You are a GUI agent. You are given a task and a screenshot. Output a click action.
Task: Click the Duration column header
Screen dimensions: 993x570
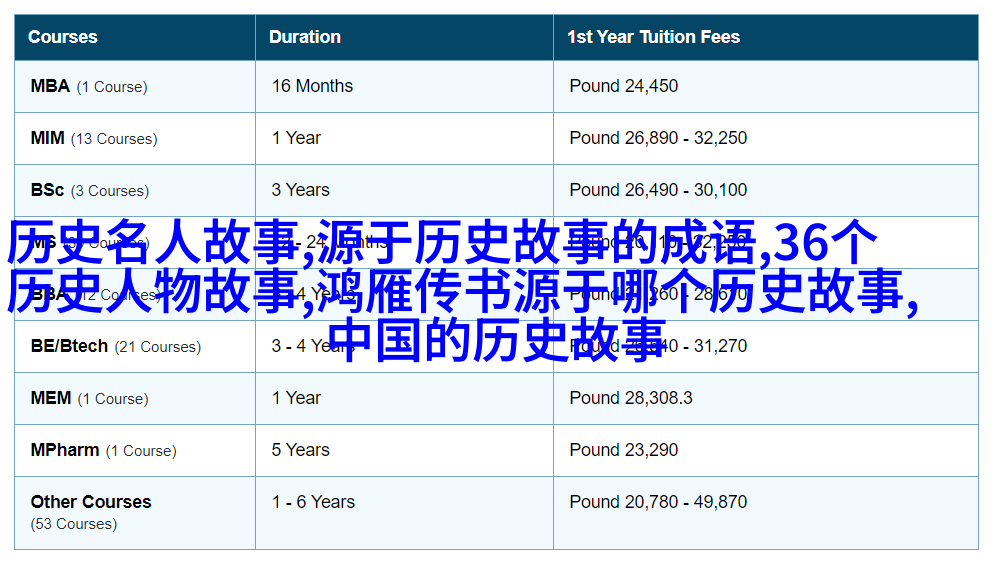click(305, 37)
